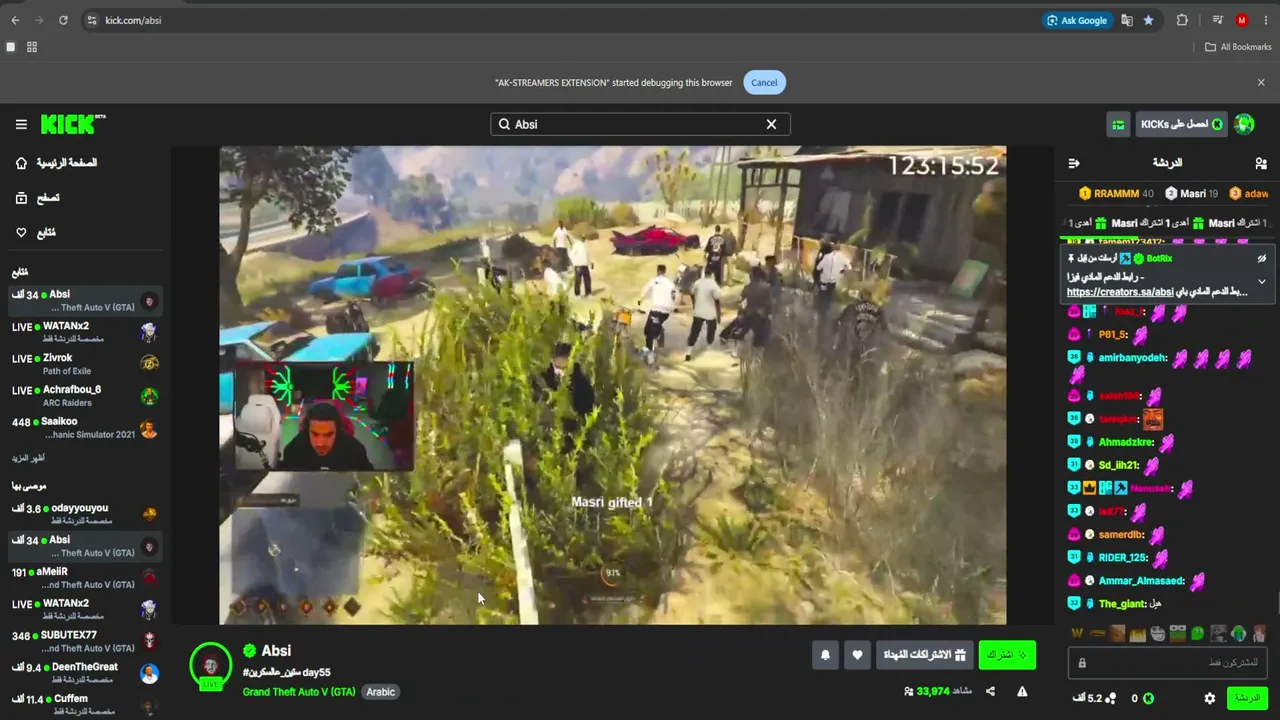Click username Ammar_Almasaed in chat
Viewport: 1280px width, 720px height.
click(x=1141, y=581)
